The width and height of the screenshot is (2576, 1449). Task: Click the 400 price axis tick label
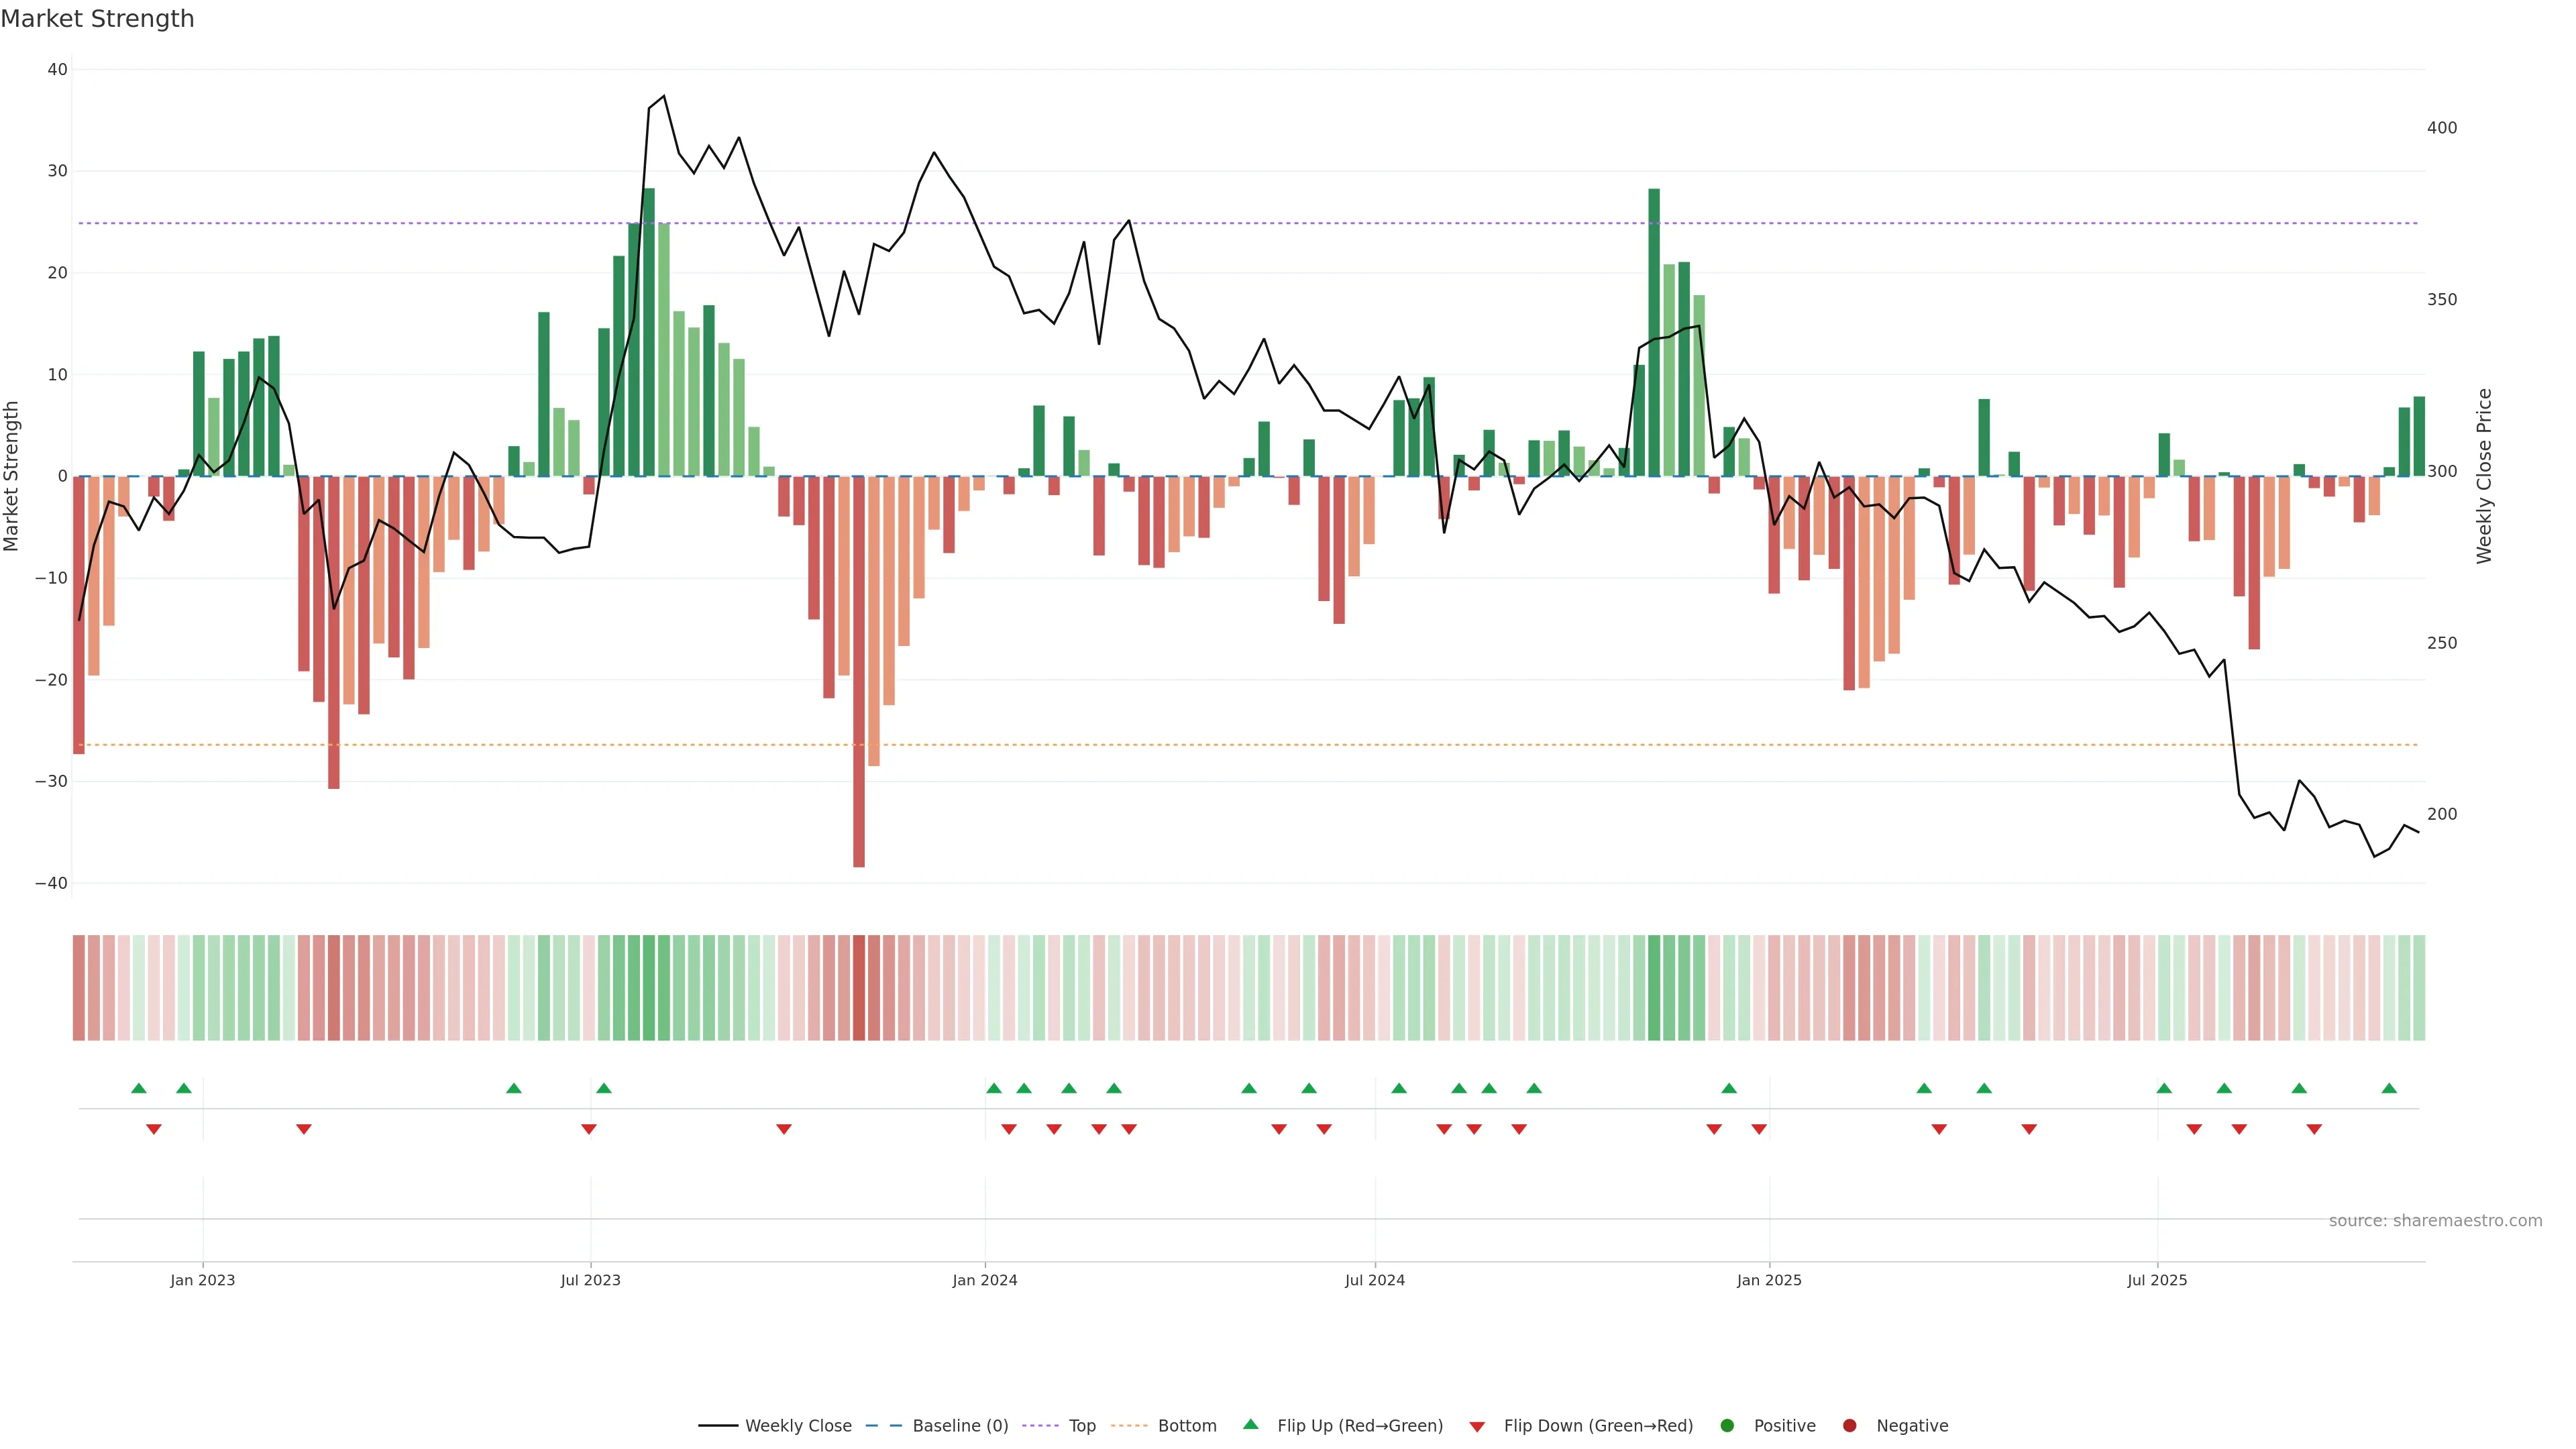pos(2441,128)
